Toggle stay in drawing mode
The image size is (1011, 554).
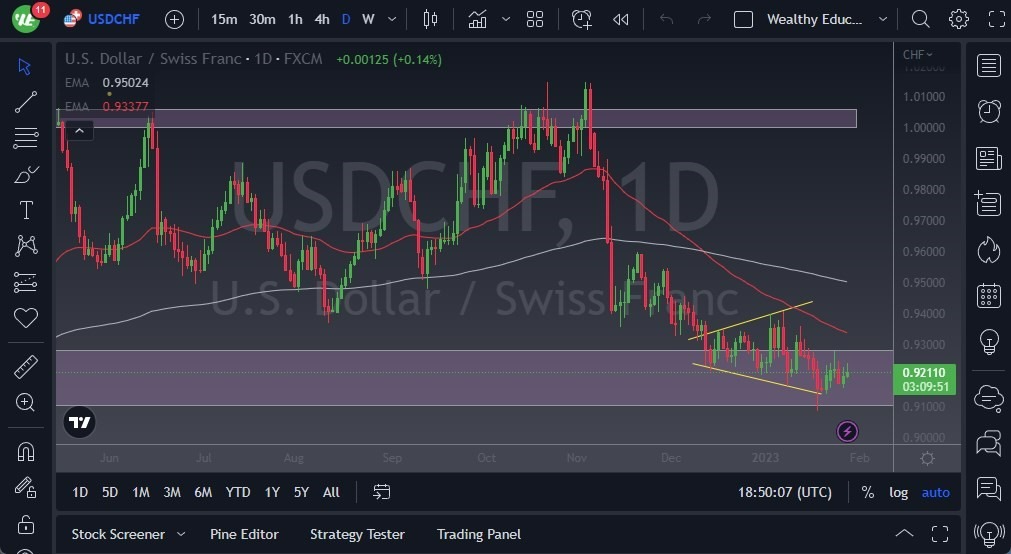[x=26, y=488]
